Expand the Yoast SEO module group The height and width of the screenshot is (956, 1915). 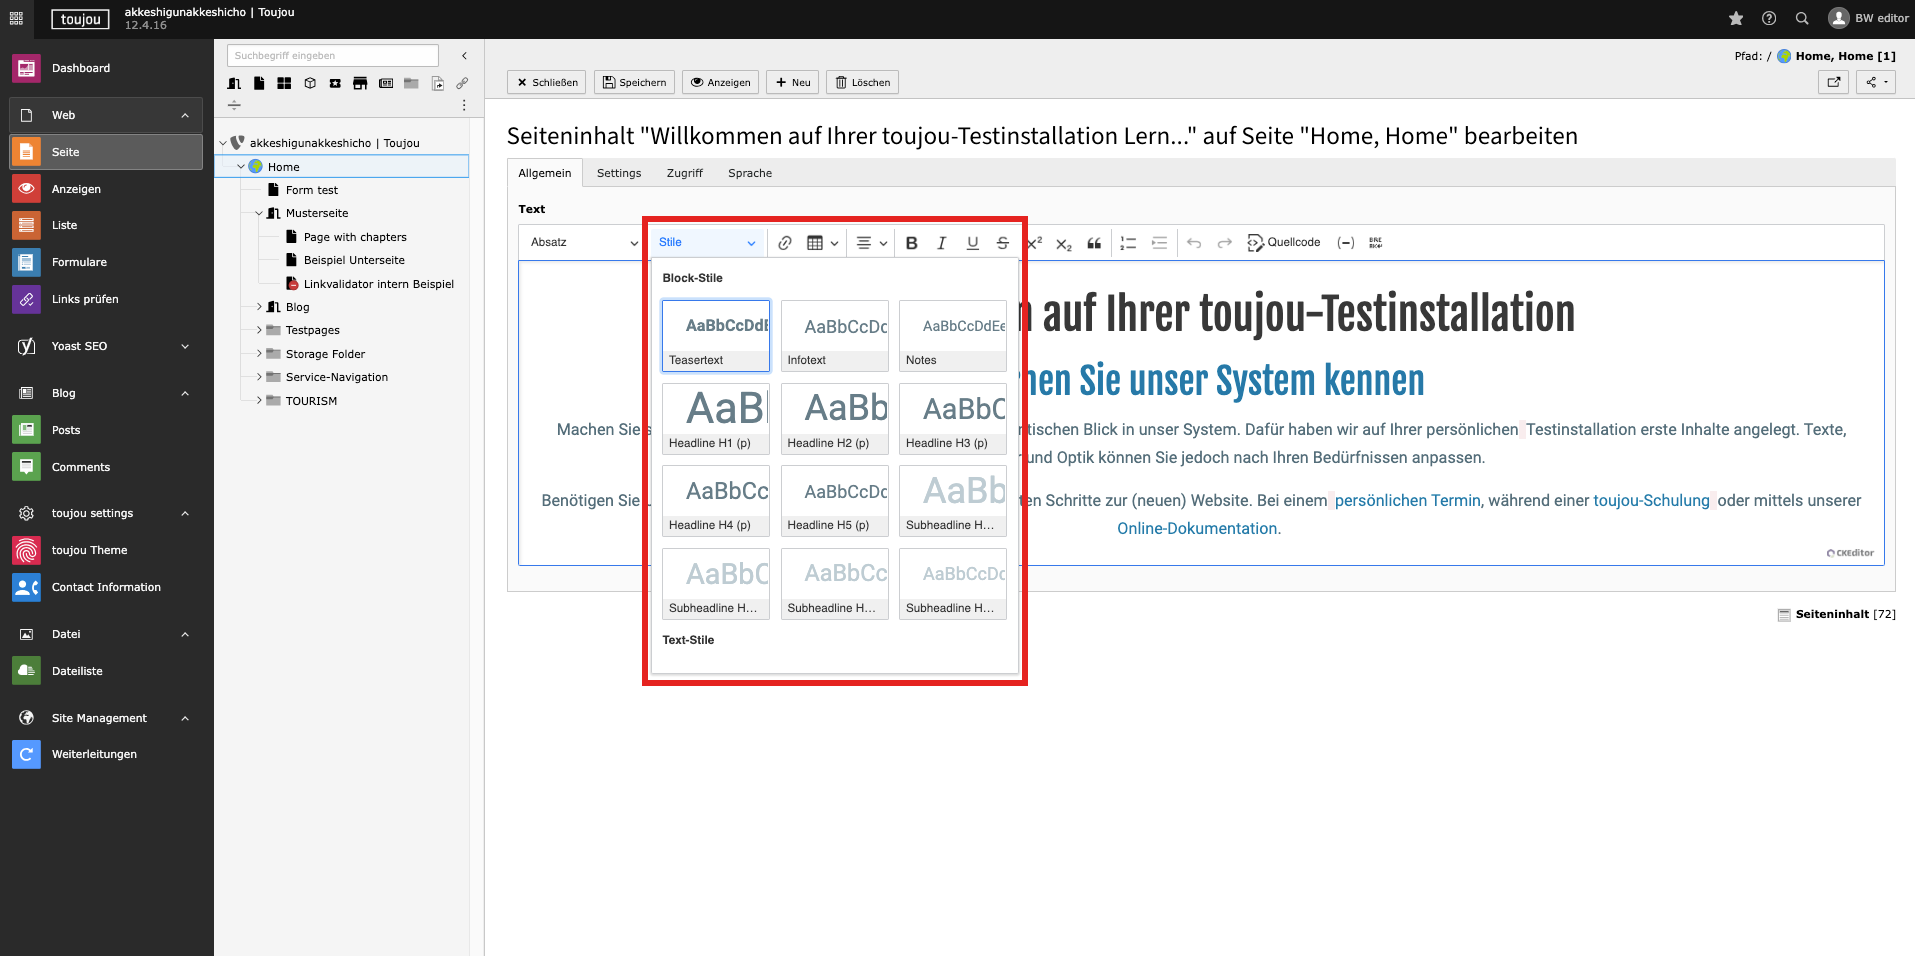(x=107, y=346)
